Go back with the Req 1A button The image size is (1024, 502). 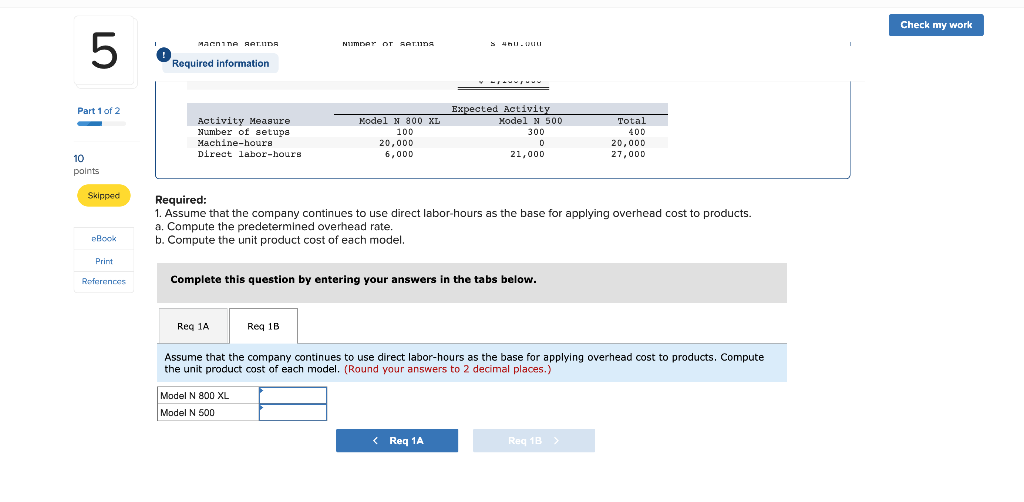(x=397, y=441)
